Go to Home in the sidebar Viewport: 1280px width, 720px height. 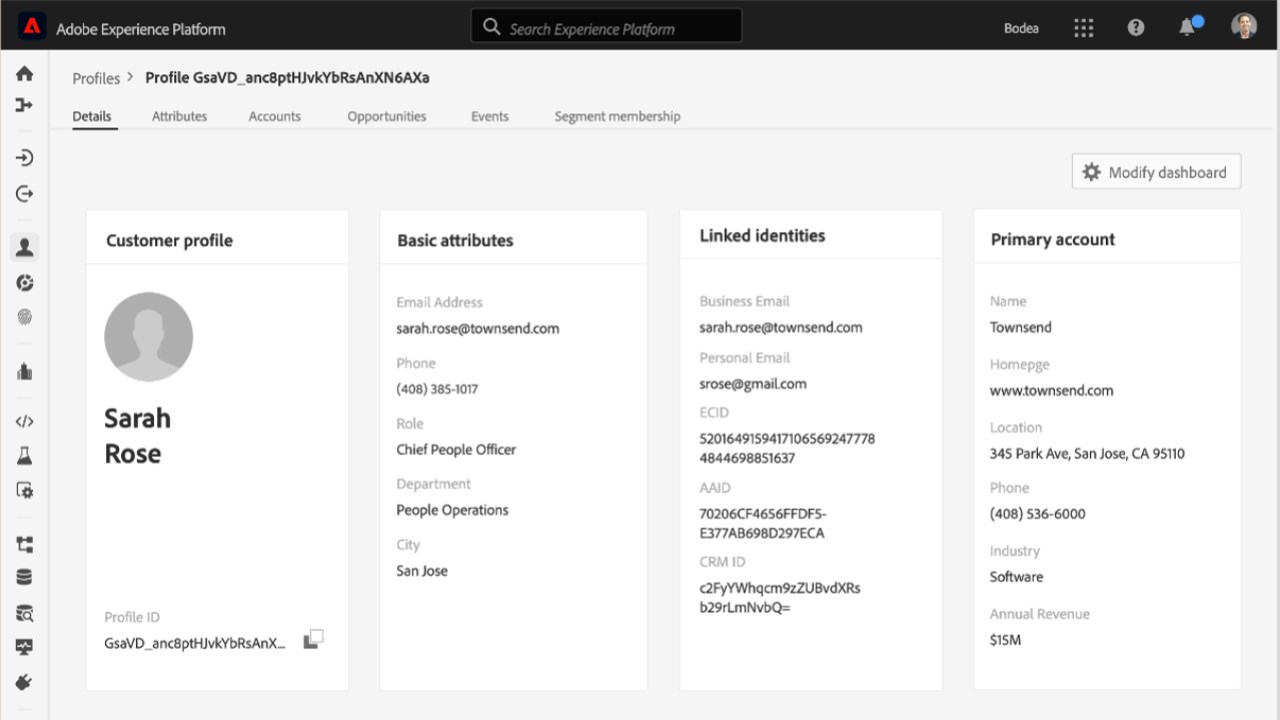[x=25, y=73]
